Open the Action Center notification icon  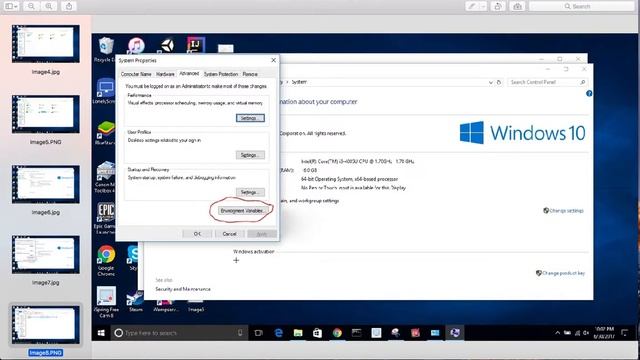pos(624,333)
